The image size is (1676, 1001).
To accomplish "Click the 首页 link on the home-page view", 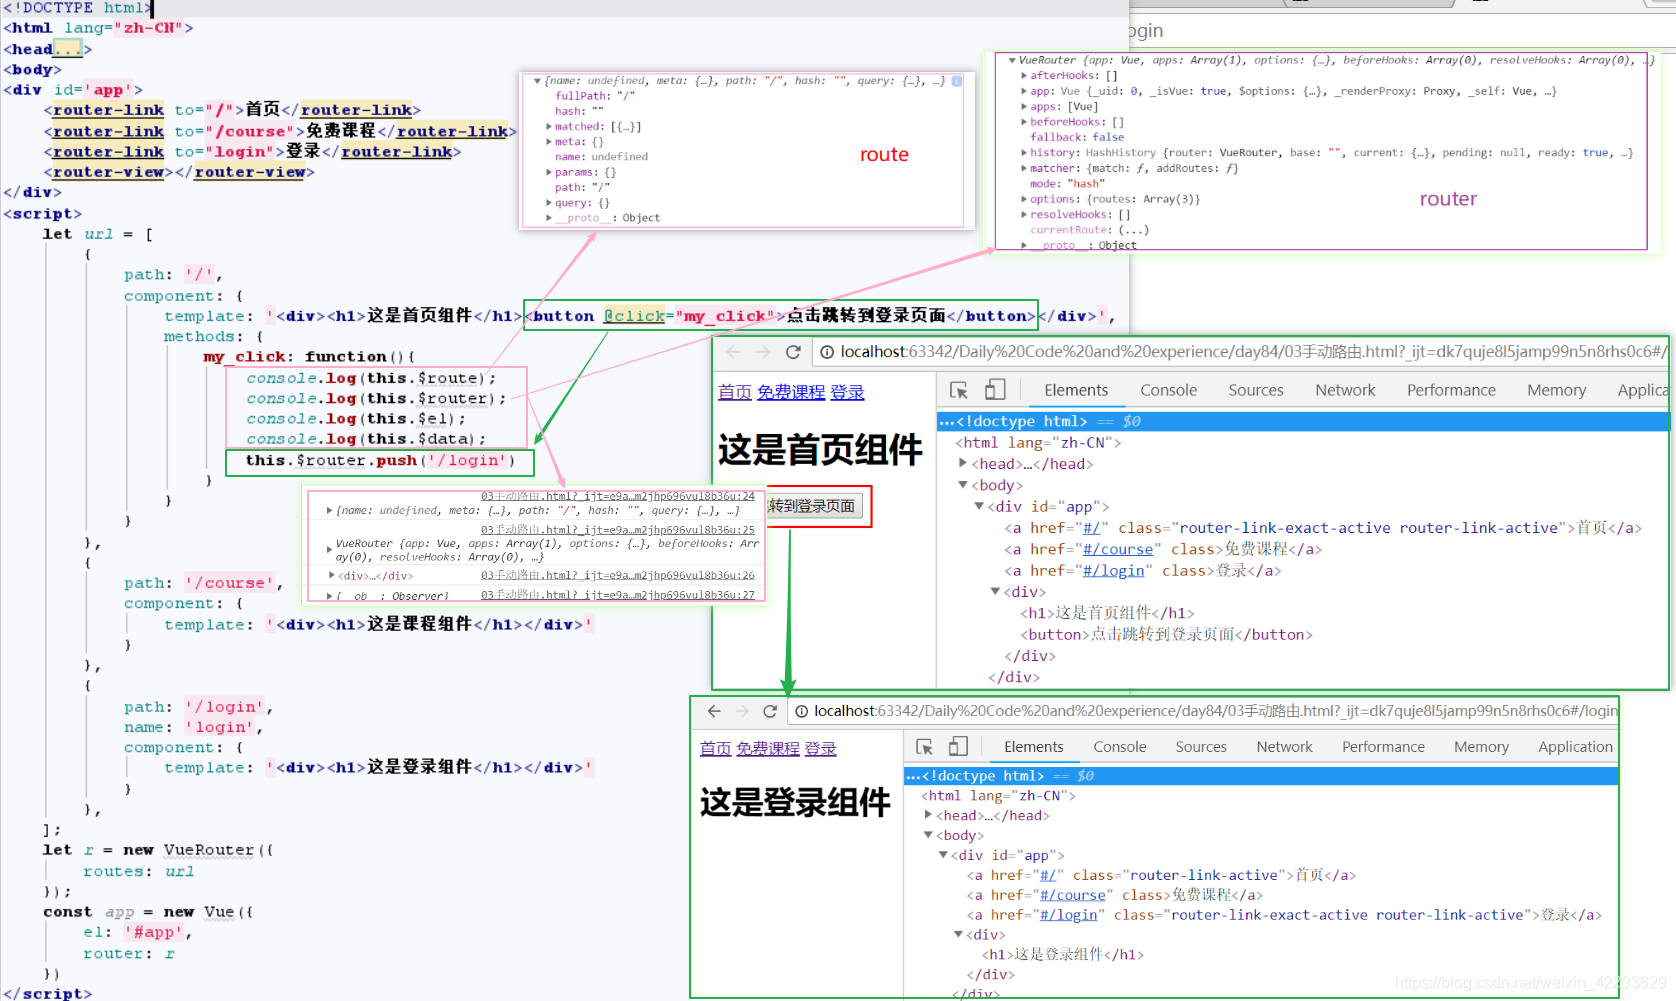I will (x=734, y=393).
